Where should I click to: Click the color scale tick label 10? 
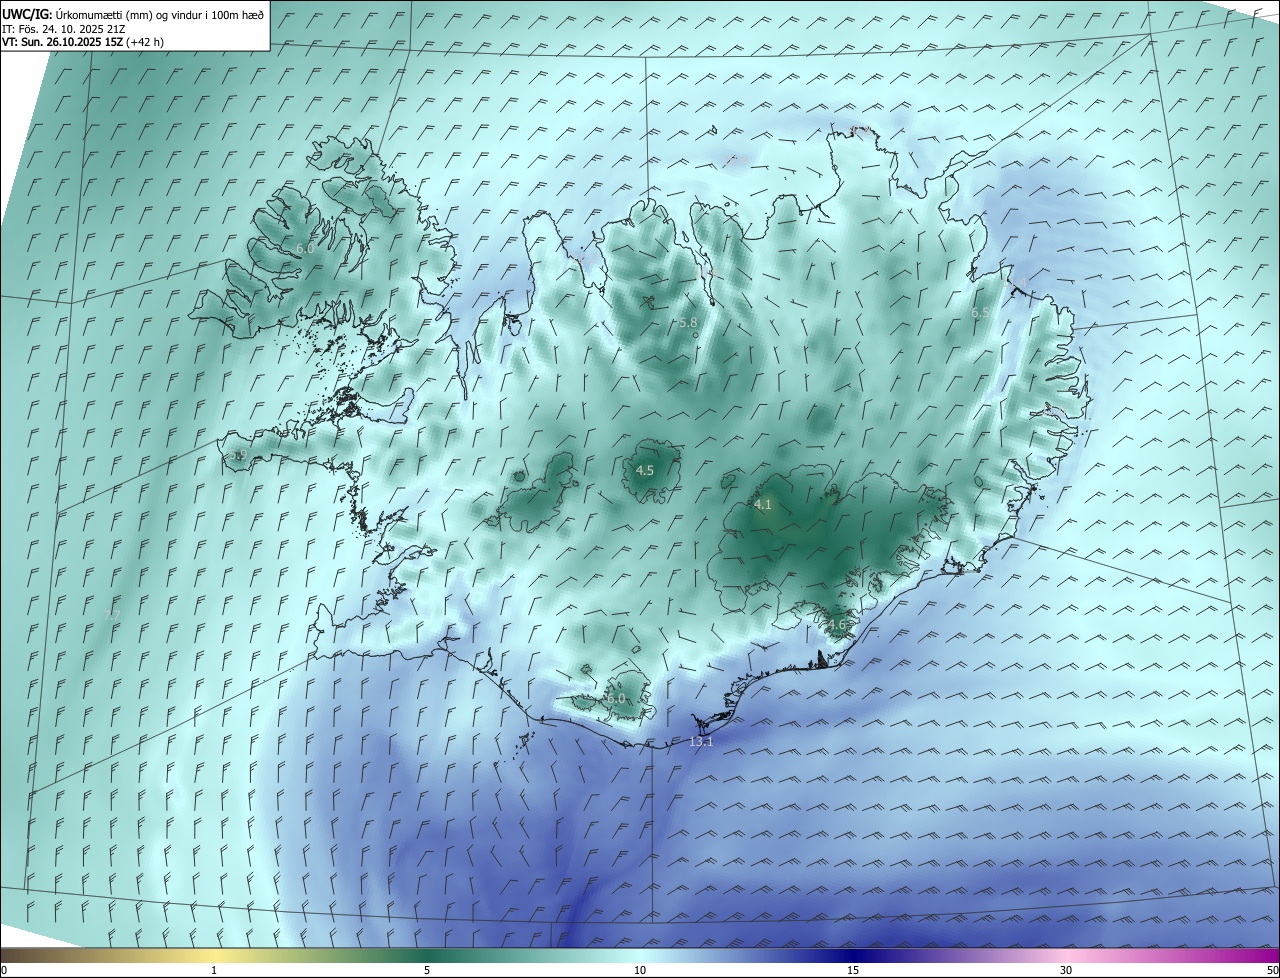point(640,970)
